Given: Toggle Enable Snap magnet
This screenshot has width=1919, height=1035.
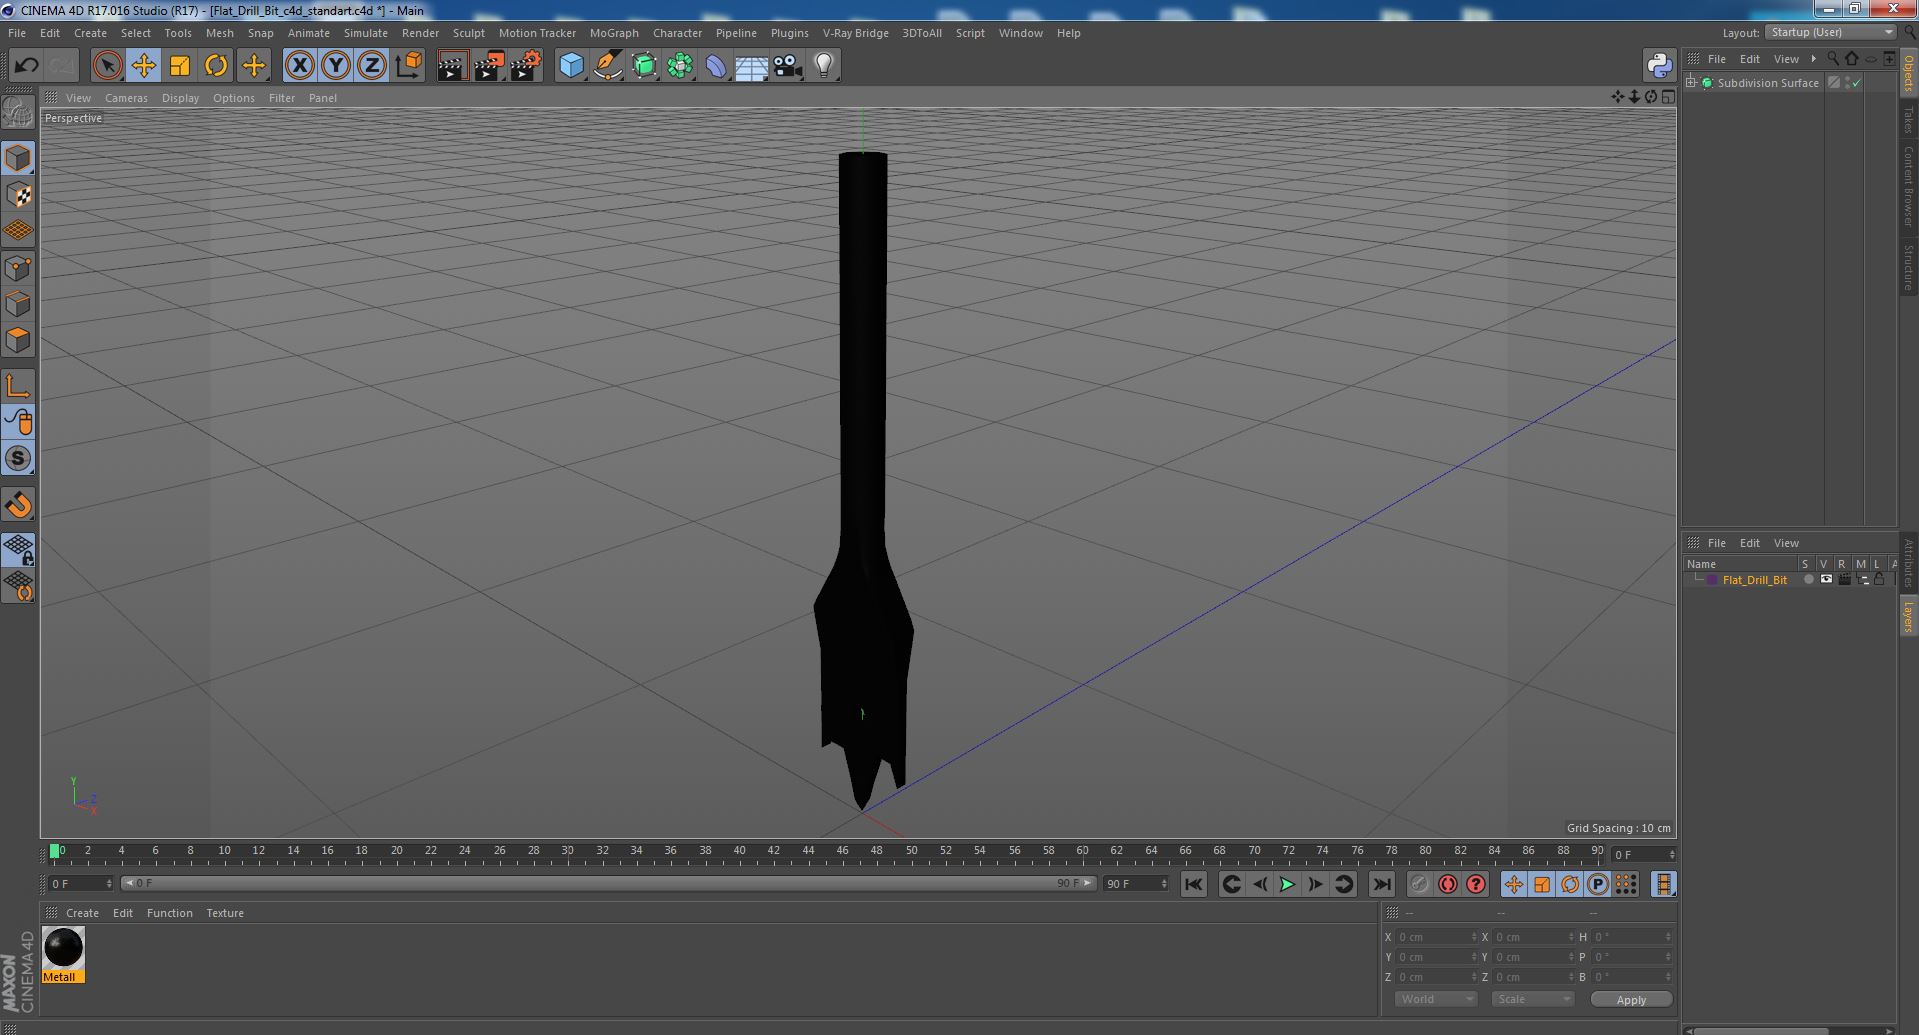Looking at the screenshot, I should (18, 505).
